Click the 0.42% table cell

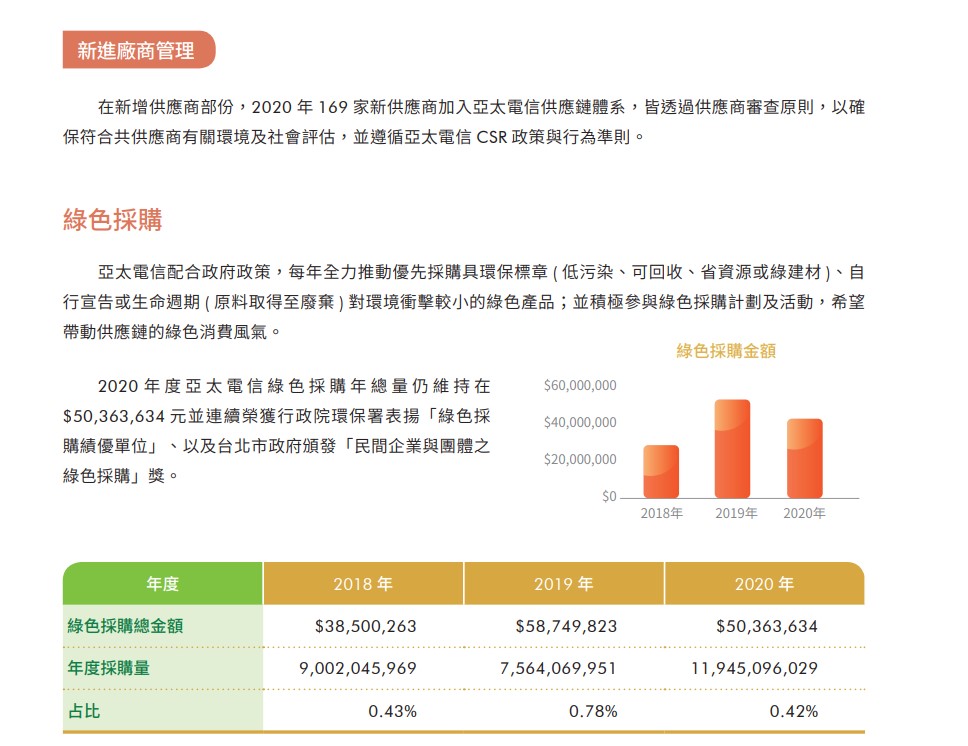tap(794, 711)
